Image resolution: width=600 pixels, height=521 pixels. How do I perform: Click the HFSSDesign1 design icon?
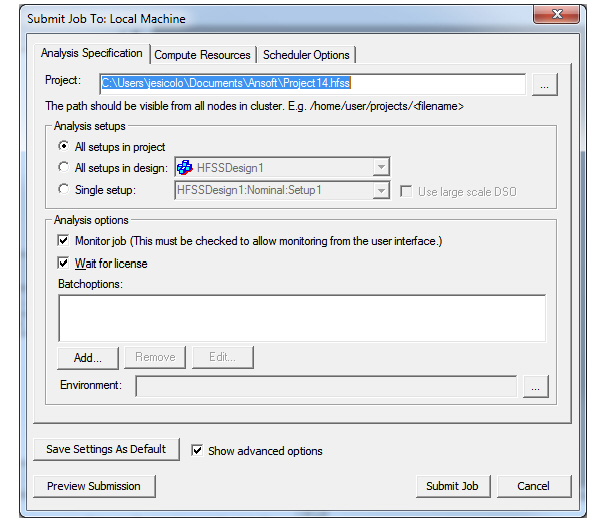click(185, 168)
